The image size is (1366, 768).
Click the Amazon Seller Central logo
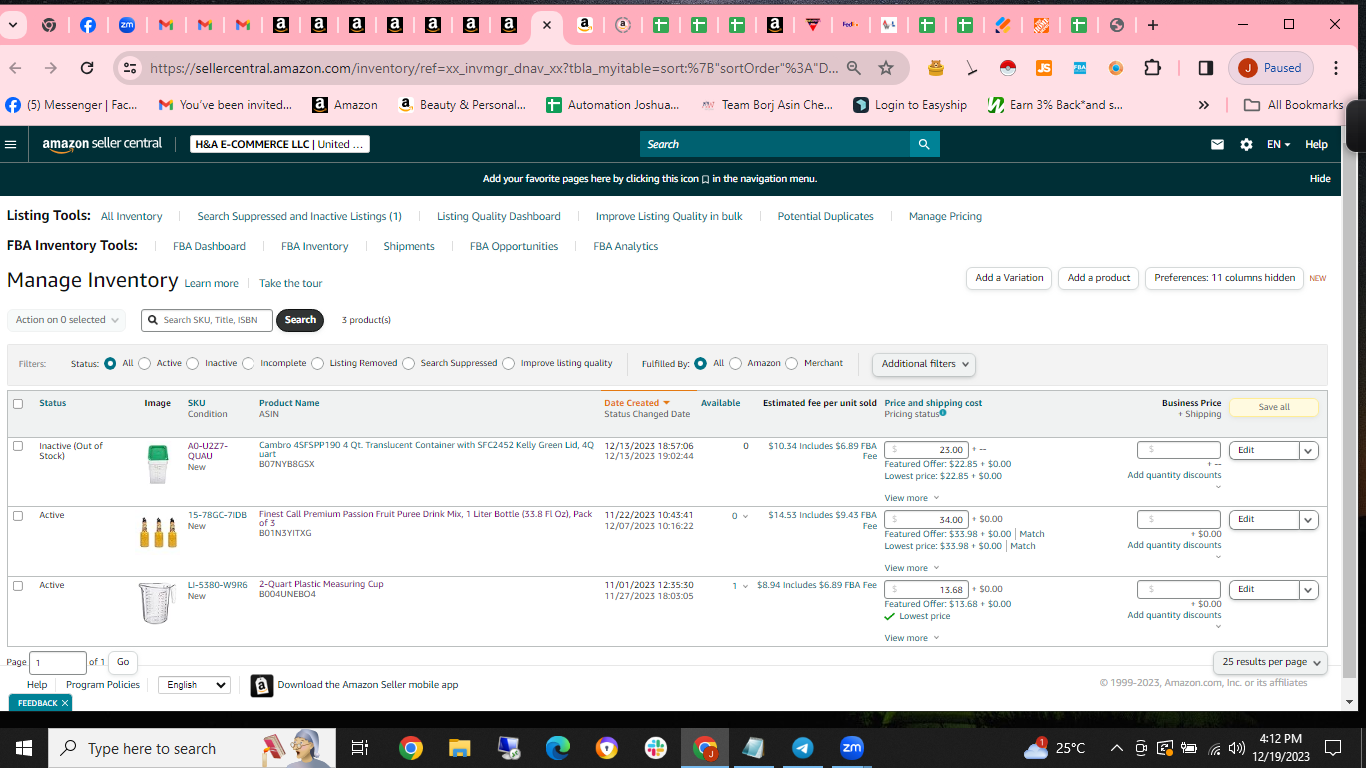pos(102,144)
